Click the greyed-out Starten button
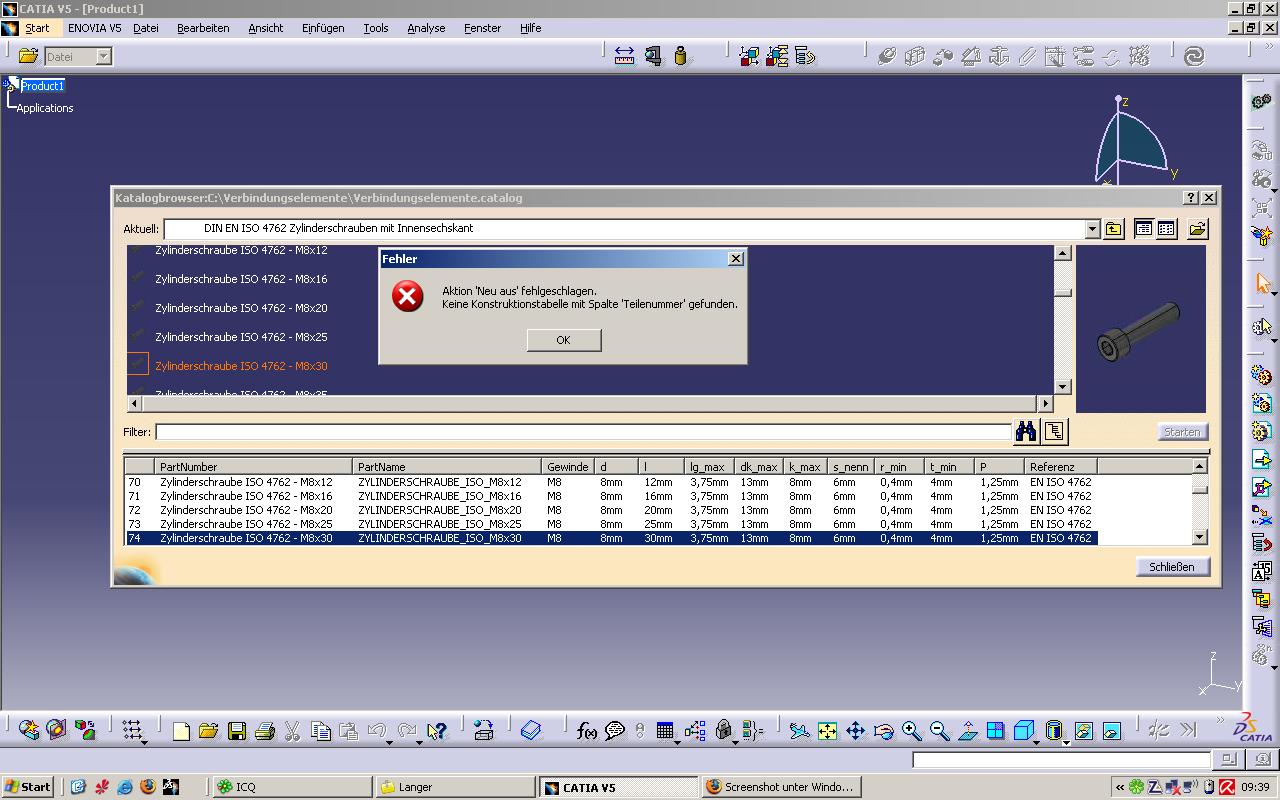 [x=1181, y=432]
